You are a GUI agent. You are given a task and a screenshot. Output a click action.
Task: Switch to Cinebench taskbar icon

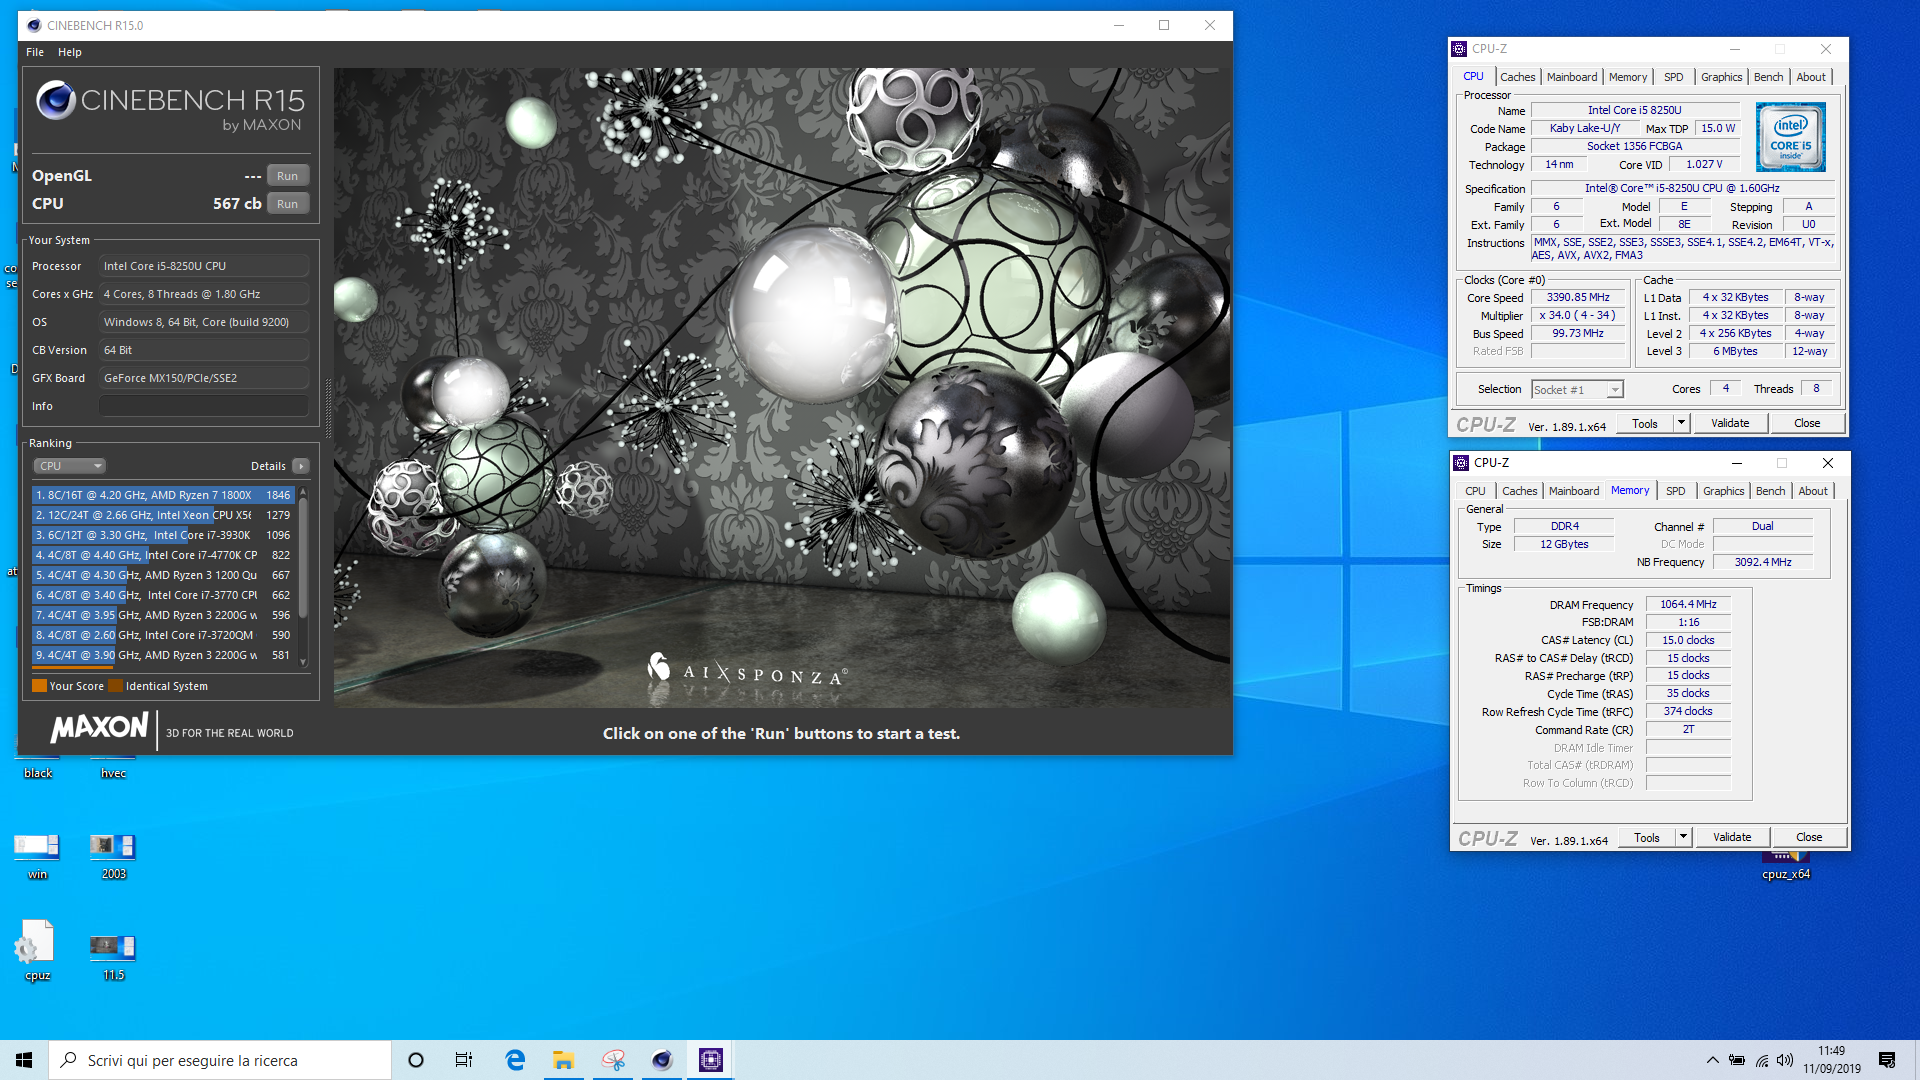coord(661,1060)
